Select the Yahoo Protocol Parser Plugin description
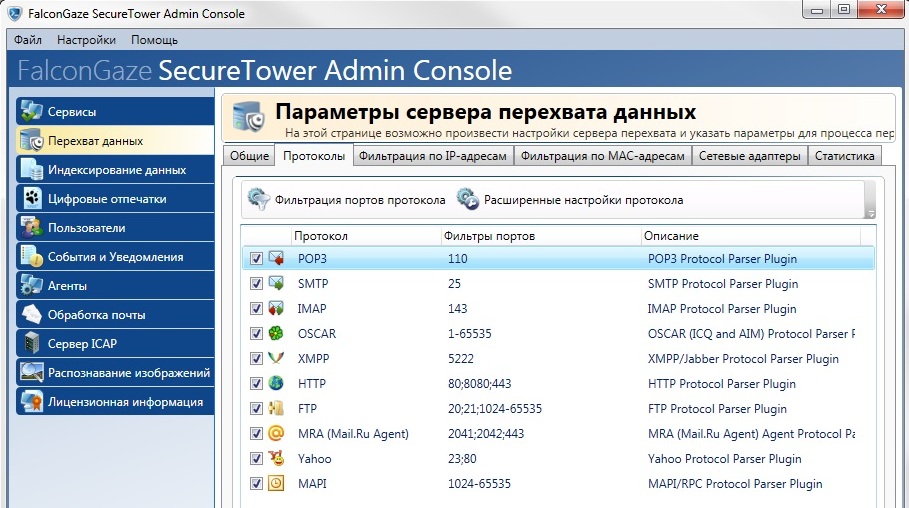The height and width of the screenshot is (508, 909). [x=725, y=459]
